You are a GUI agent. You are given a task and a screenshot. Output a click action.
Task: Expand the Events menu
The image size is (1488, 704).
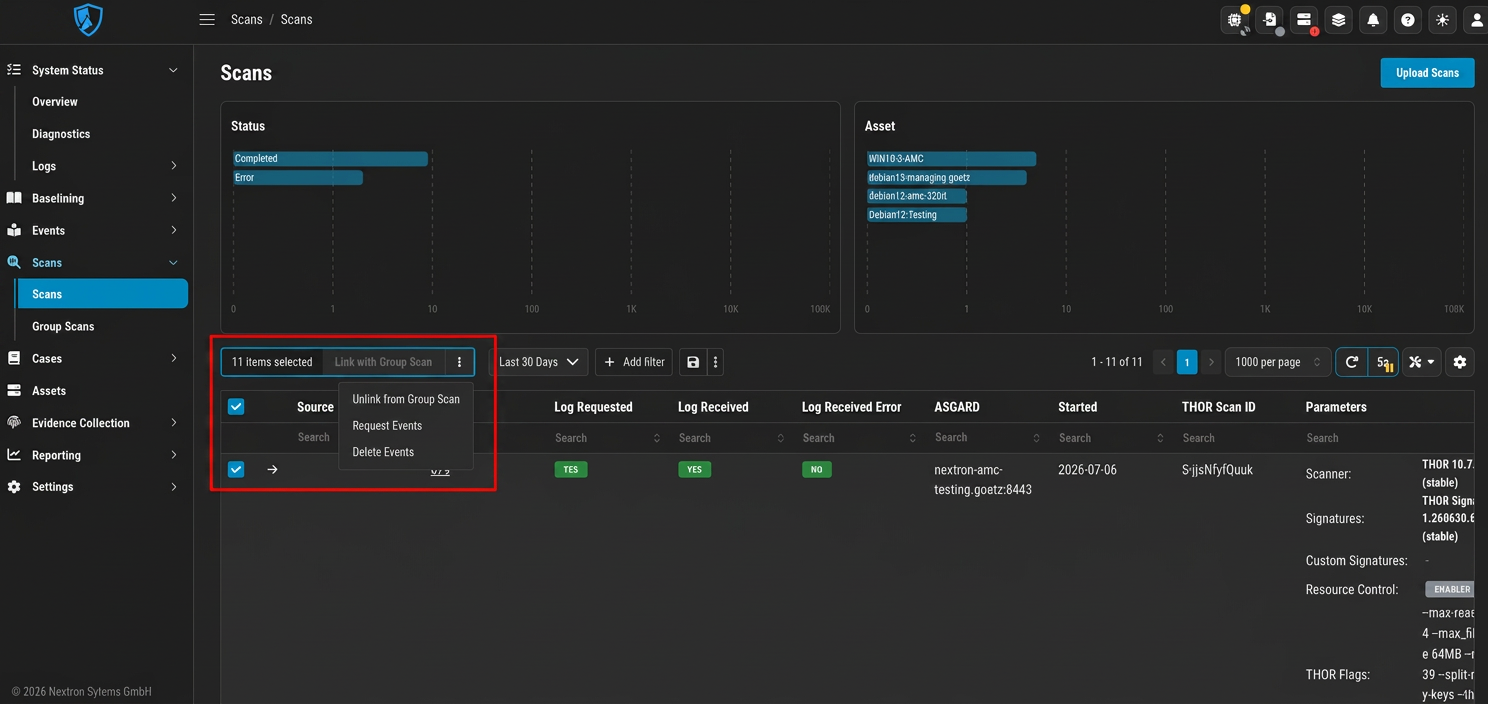point(173,230)
